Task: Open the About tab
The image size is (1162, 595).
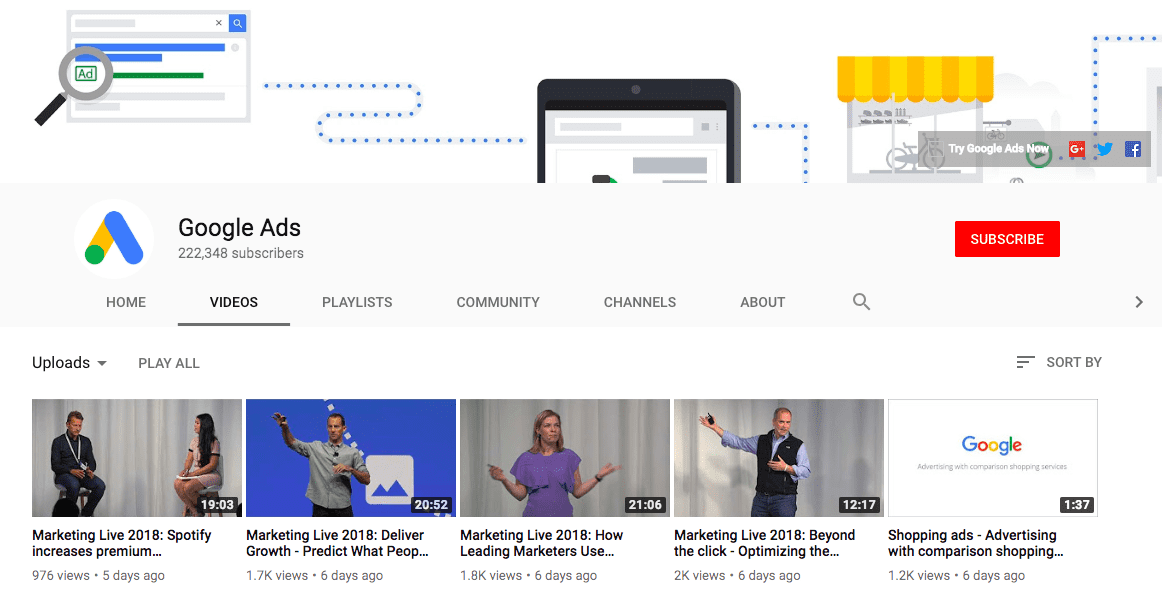Action: (x=763, y=302)
